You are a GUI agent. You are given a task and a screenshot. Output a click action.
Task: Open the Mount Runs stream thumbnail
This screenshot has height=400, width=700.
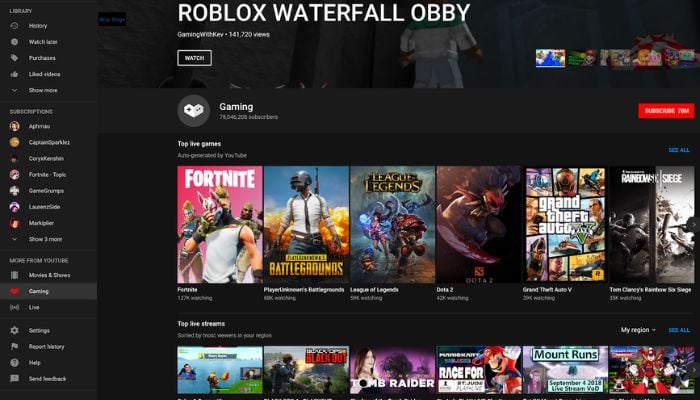point(565,370)
